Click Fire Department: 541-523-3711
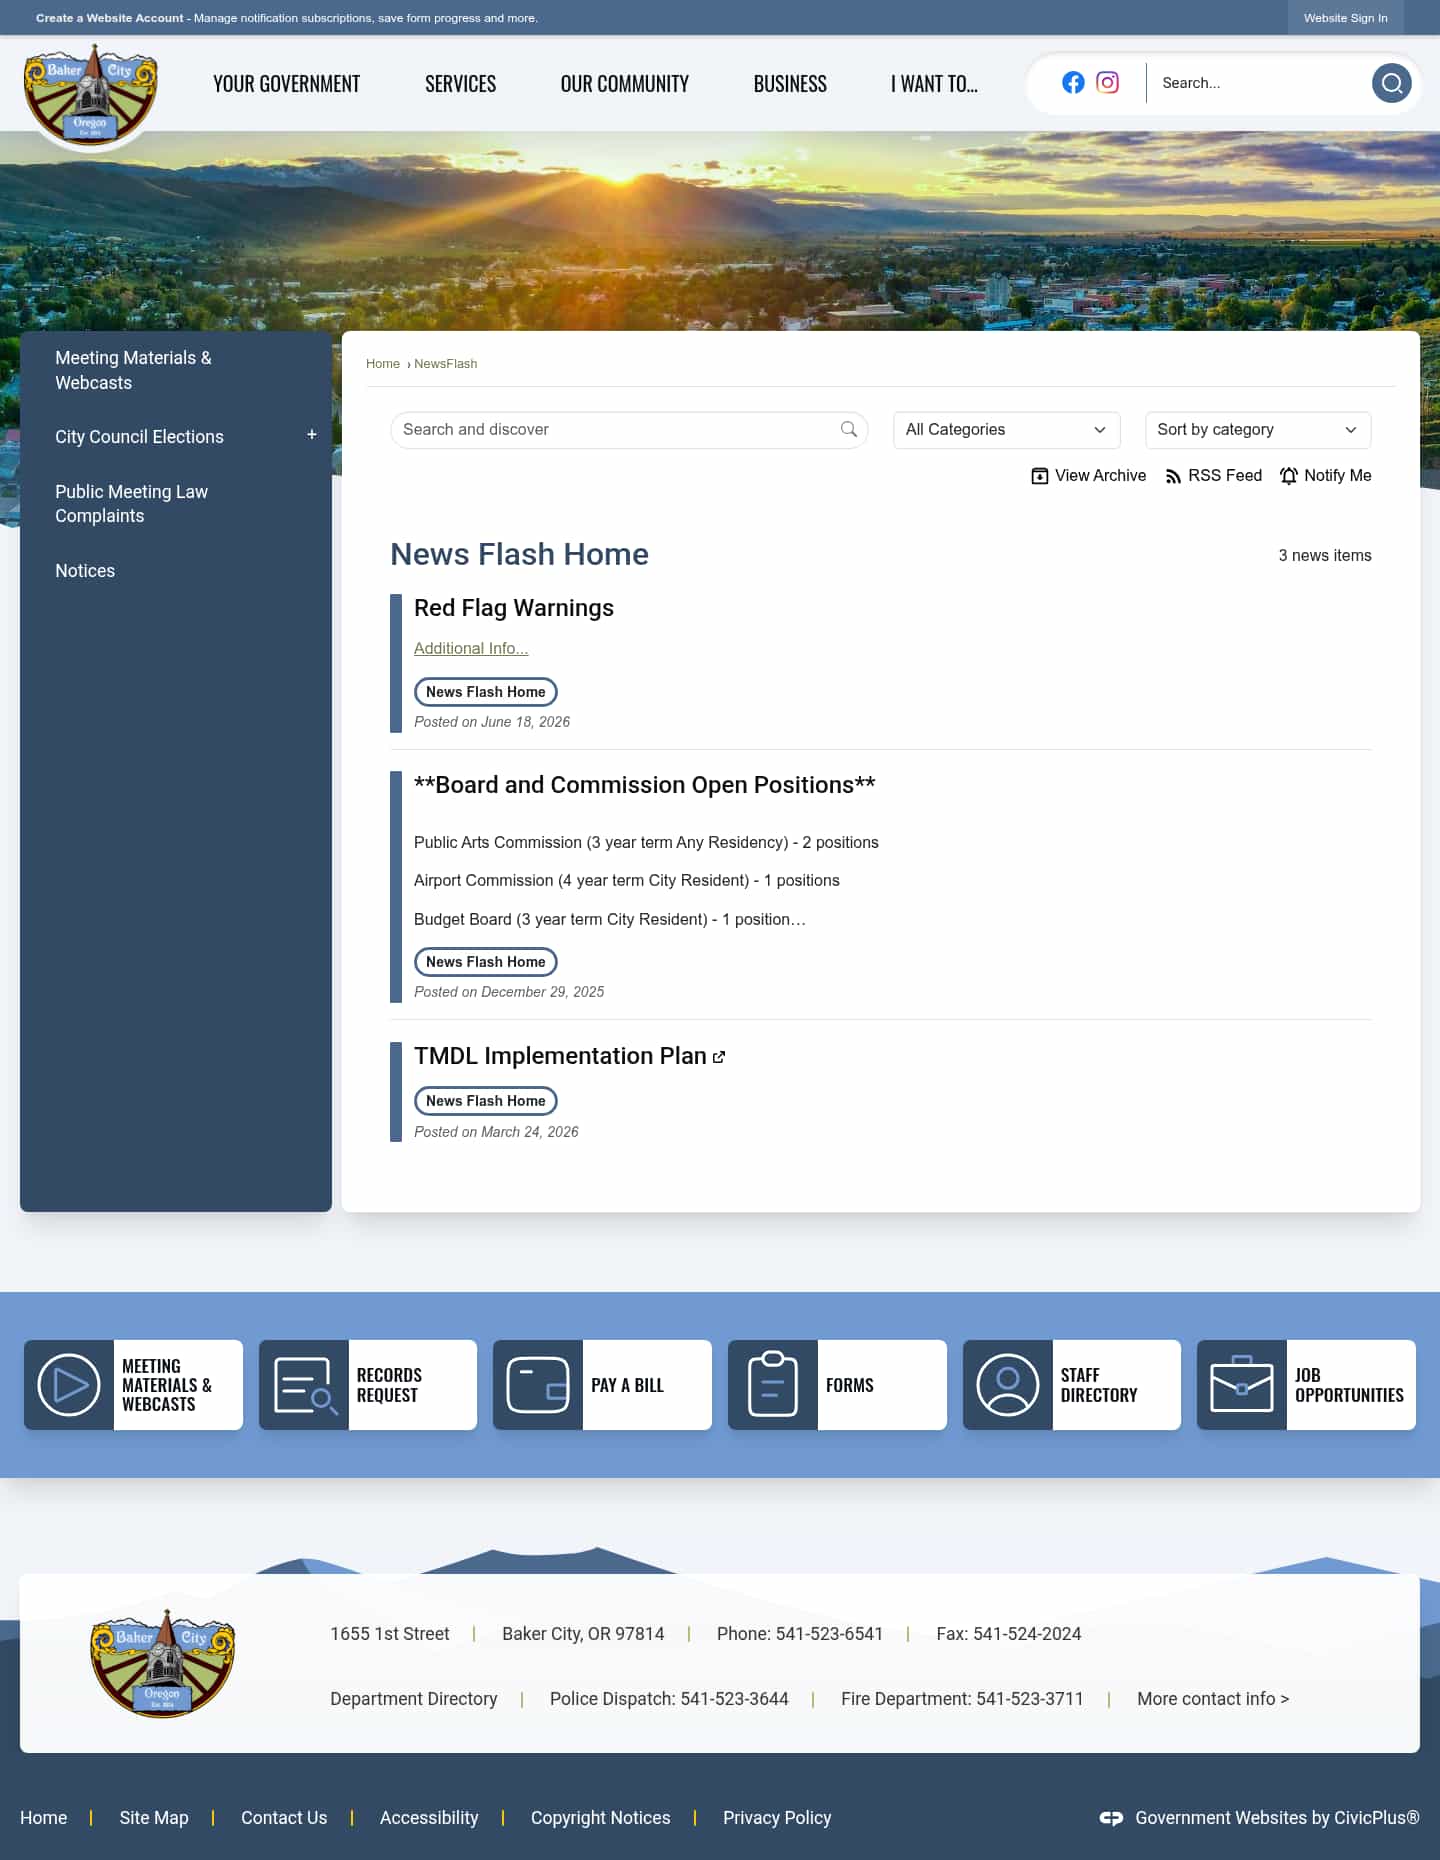 pyautogui.click(x=962, y=1699)
